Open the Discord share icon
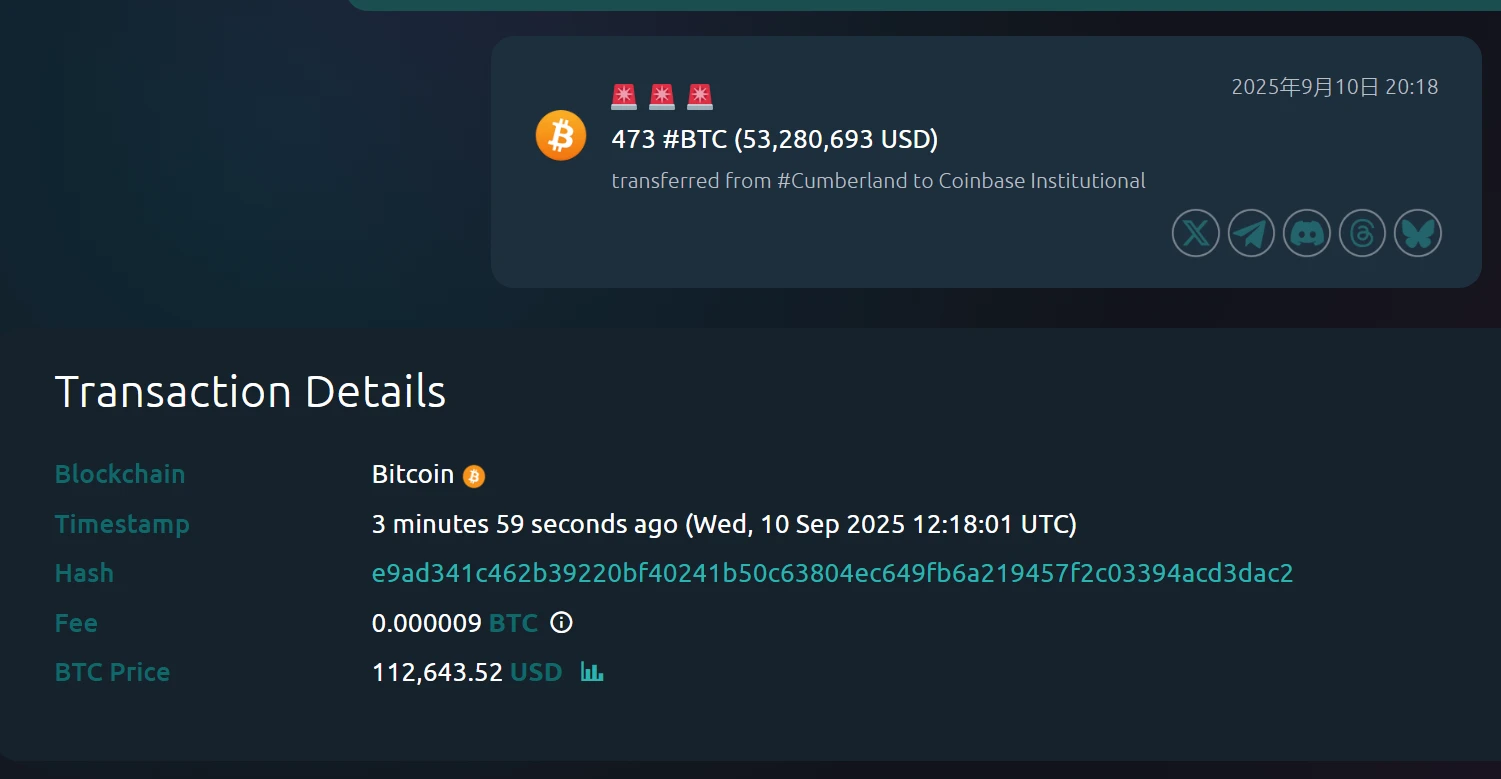Image resolution: width=1501 pixels, height=779 pixels. 1306,232
